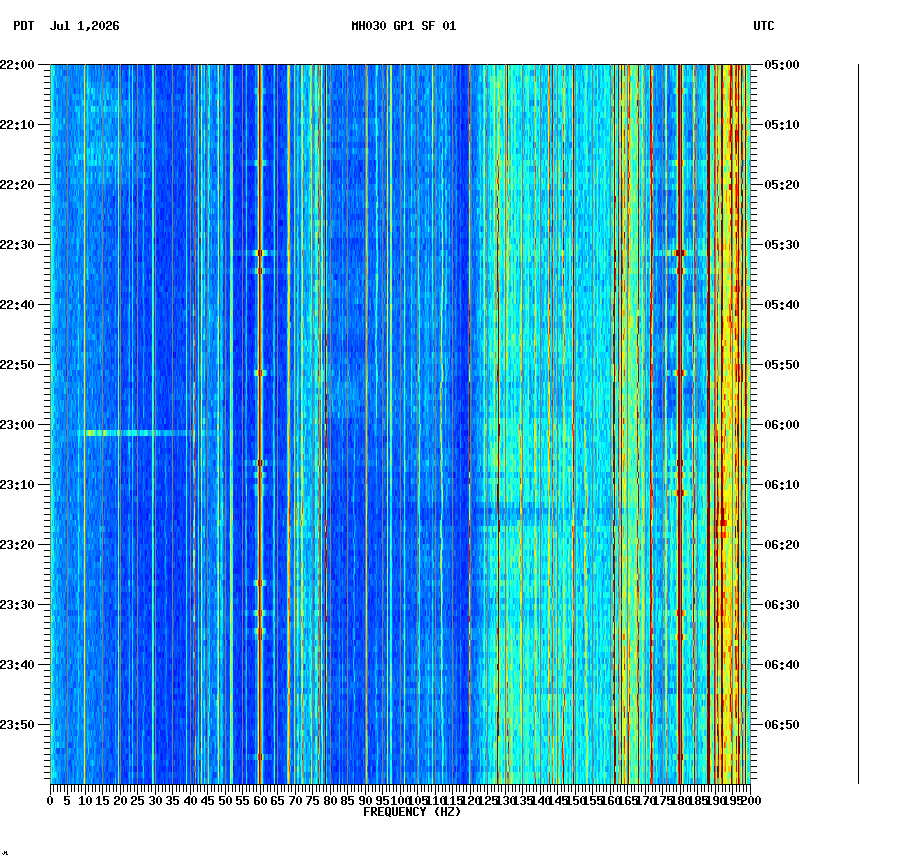
Task: Click the 06:40 UTC time label
Action: 782,665
